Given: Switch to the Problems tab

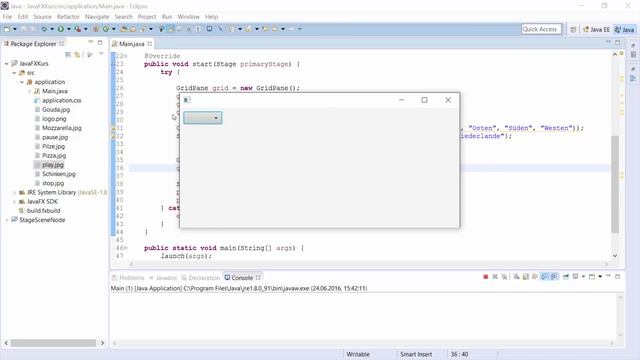Looking at the screenshot, I should 128,278.
